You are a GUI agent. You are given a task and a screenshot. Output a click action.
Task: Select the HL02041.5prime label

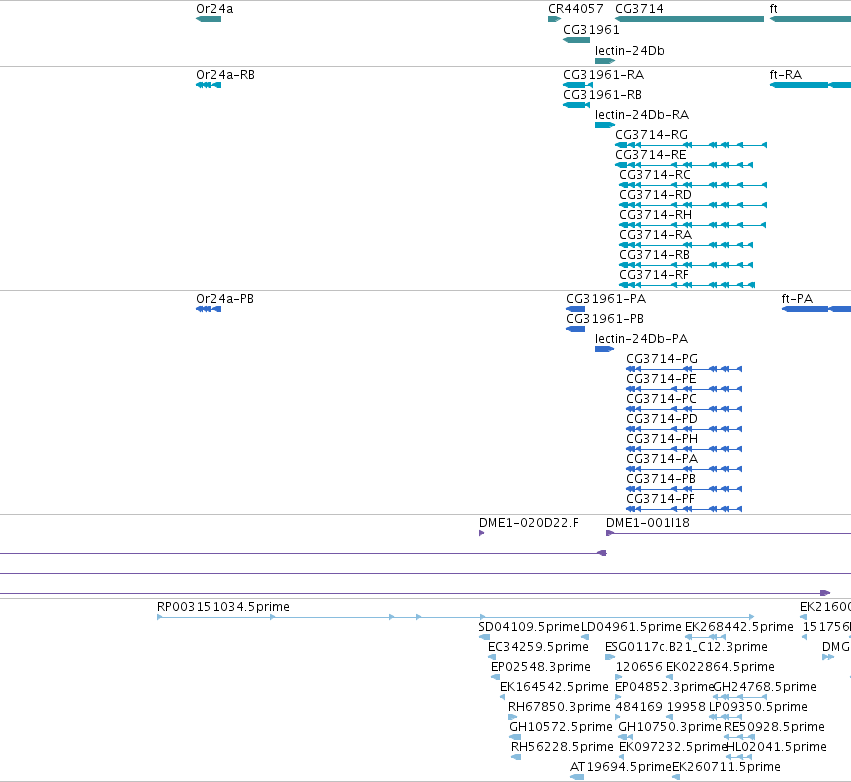tap(776, 747)
